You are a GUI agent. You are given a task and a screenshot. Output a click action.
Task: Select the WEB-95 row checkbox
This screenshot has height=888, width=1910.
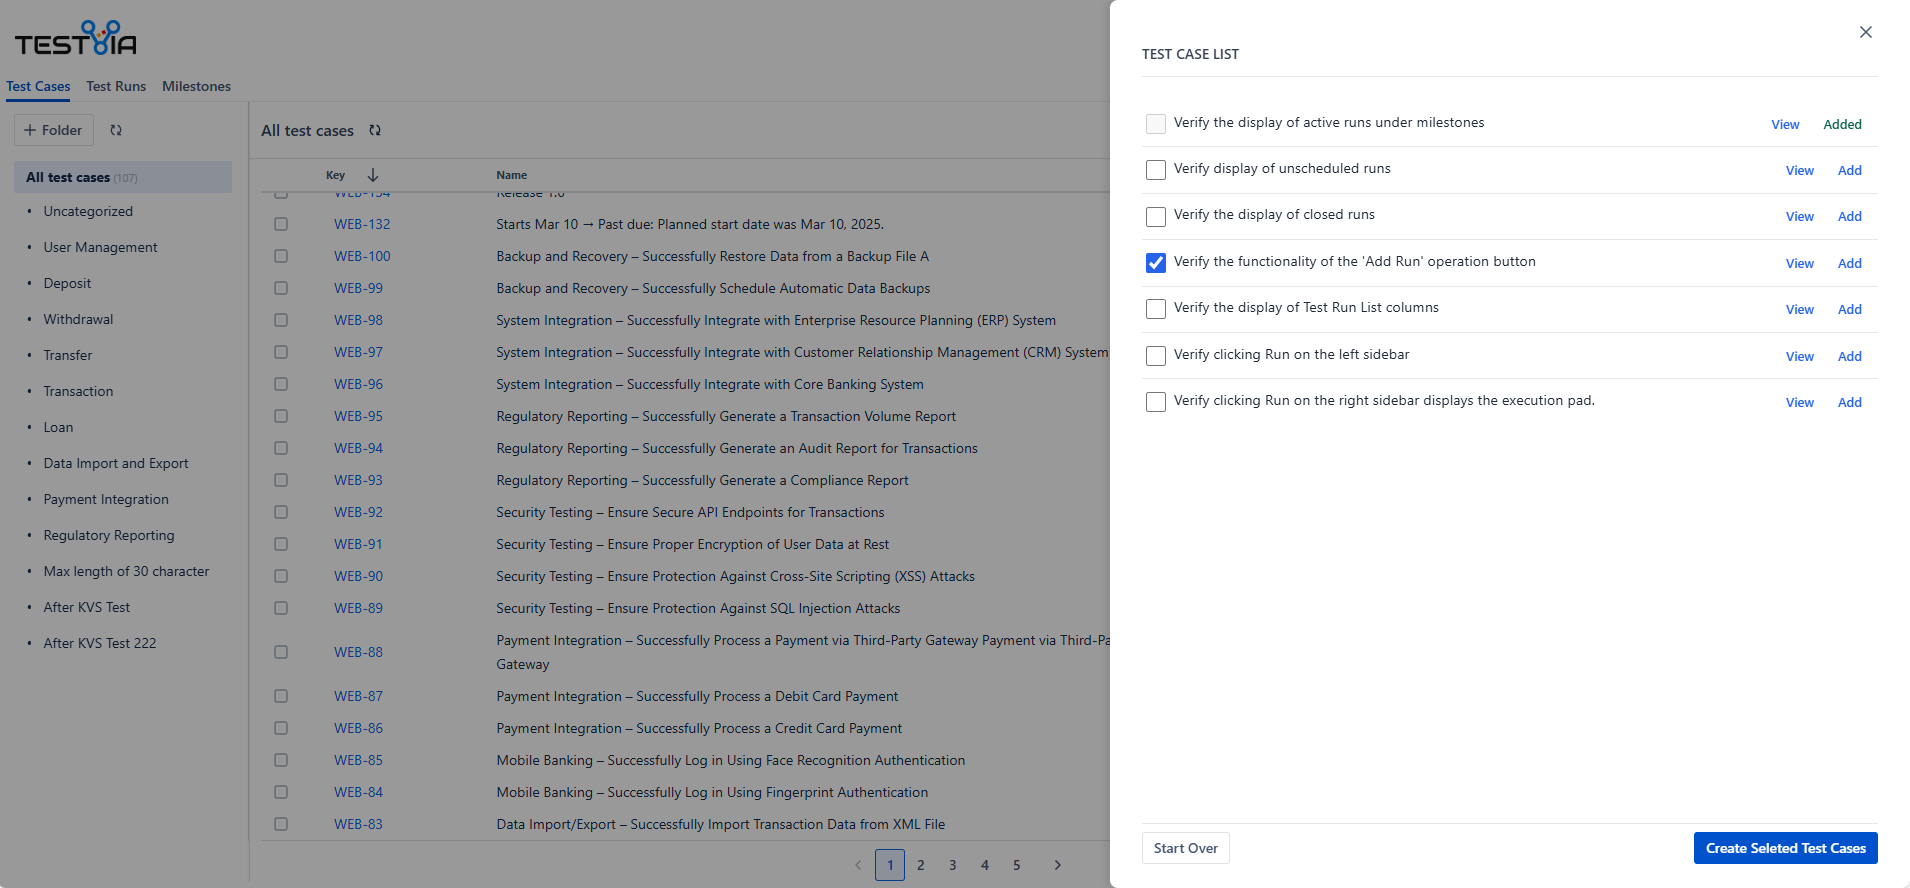pos(281,416)
